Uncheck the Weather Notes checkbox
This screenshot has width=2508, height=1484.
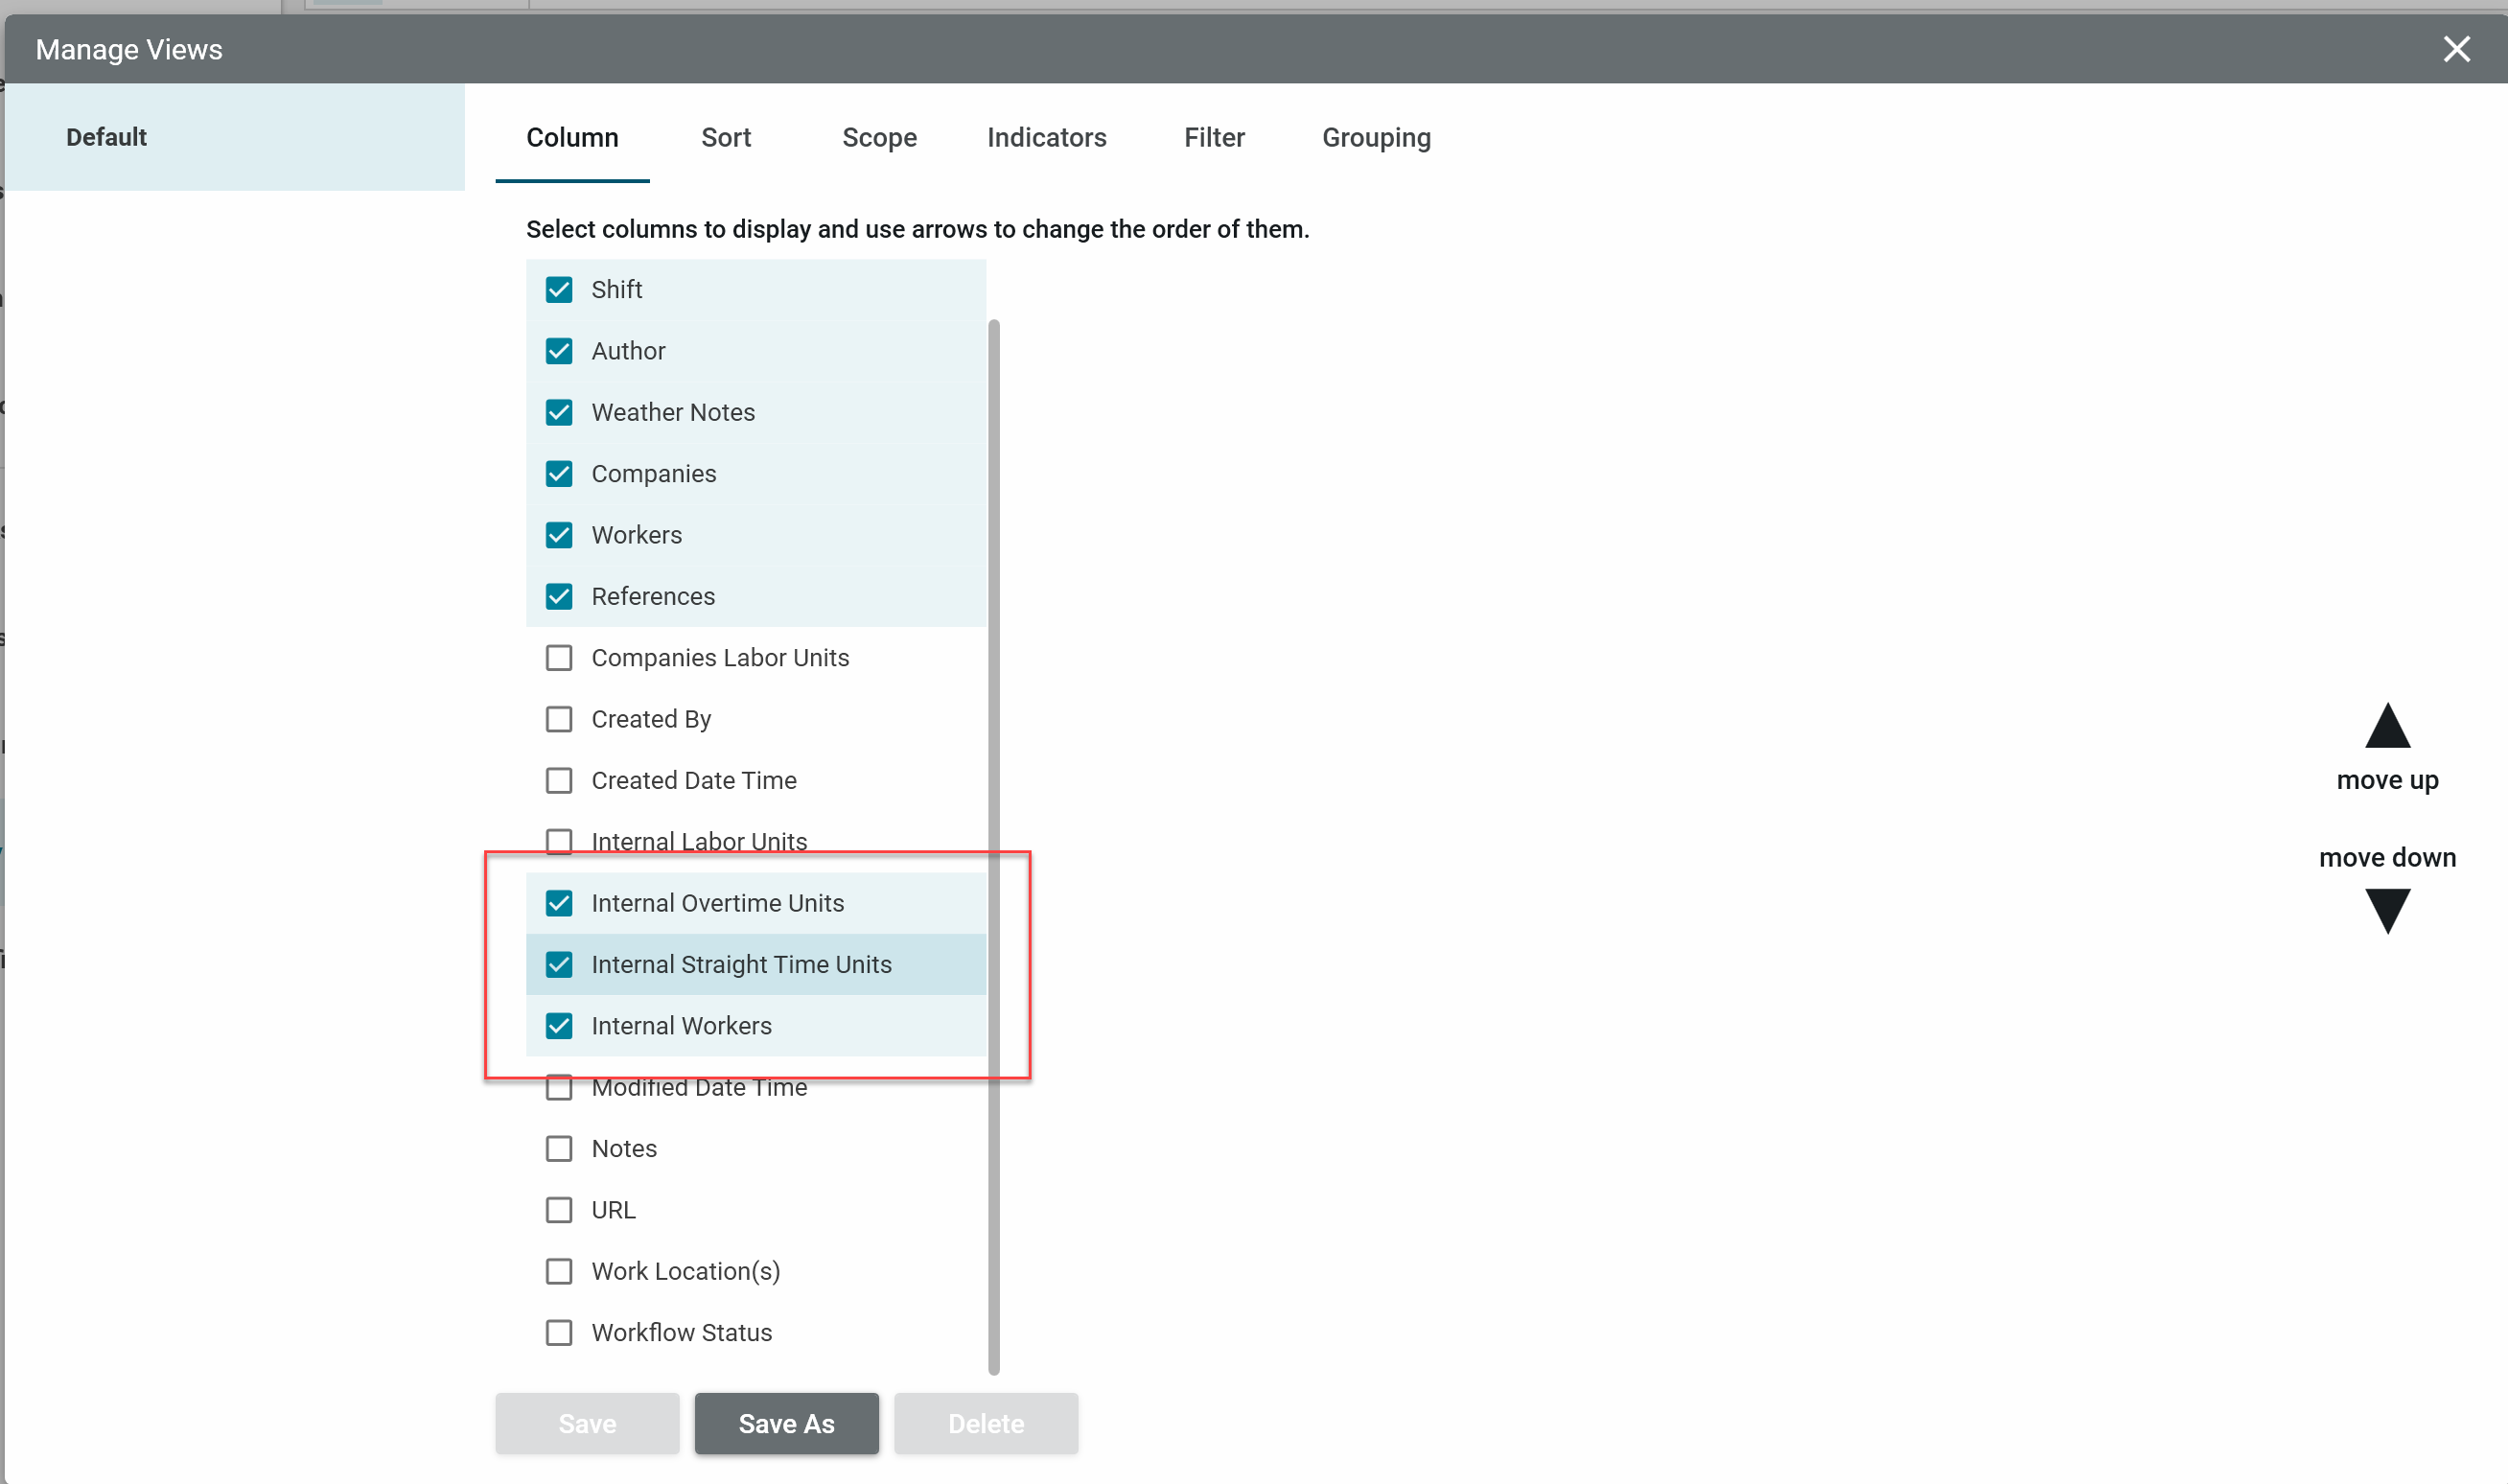(559, 412)
